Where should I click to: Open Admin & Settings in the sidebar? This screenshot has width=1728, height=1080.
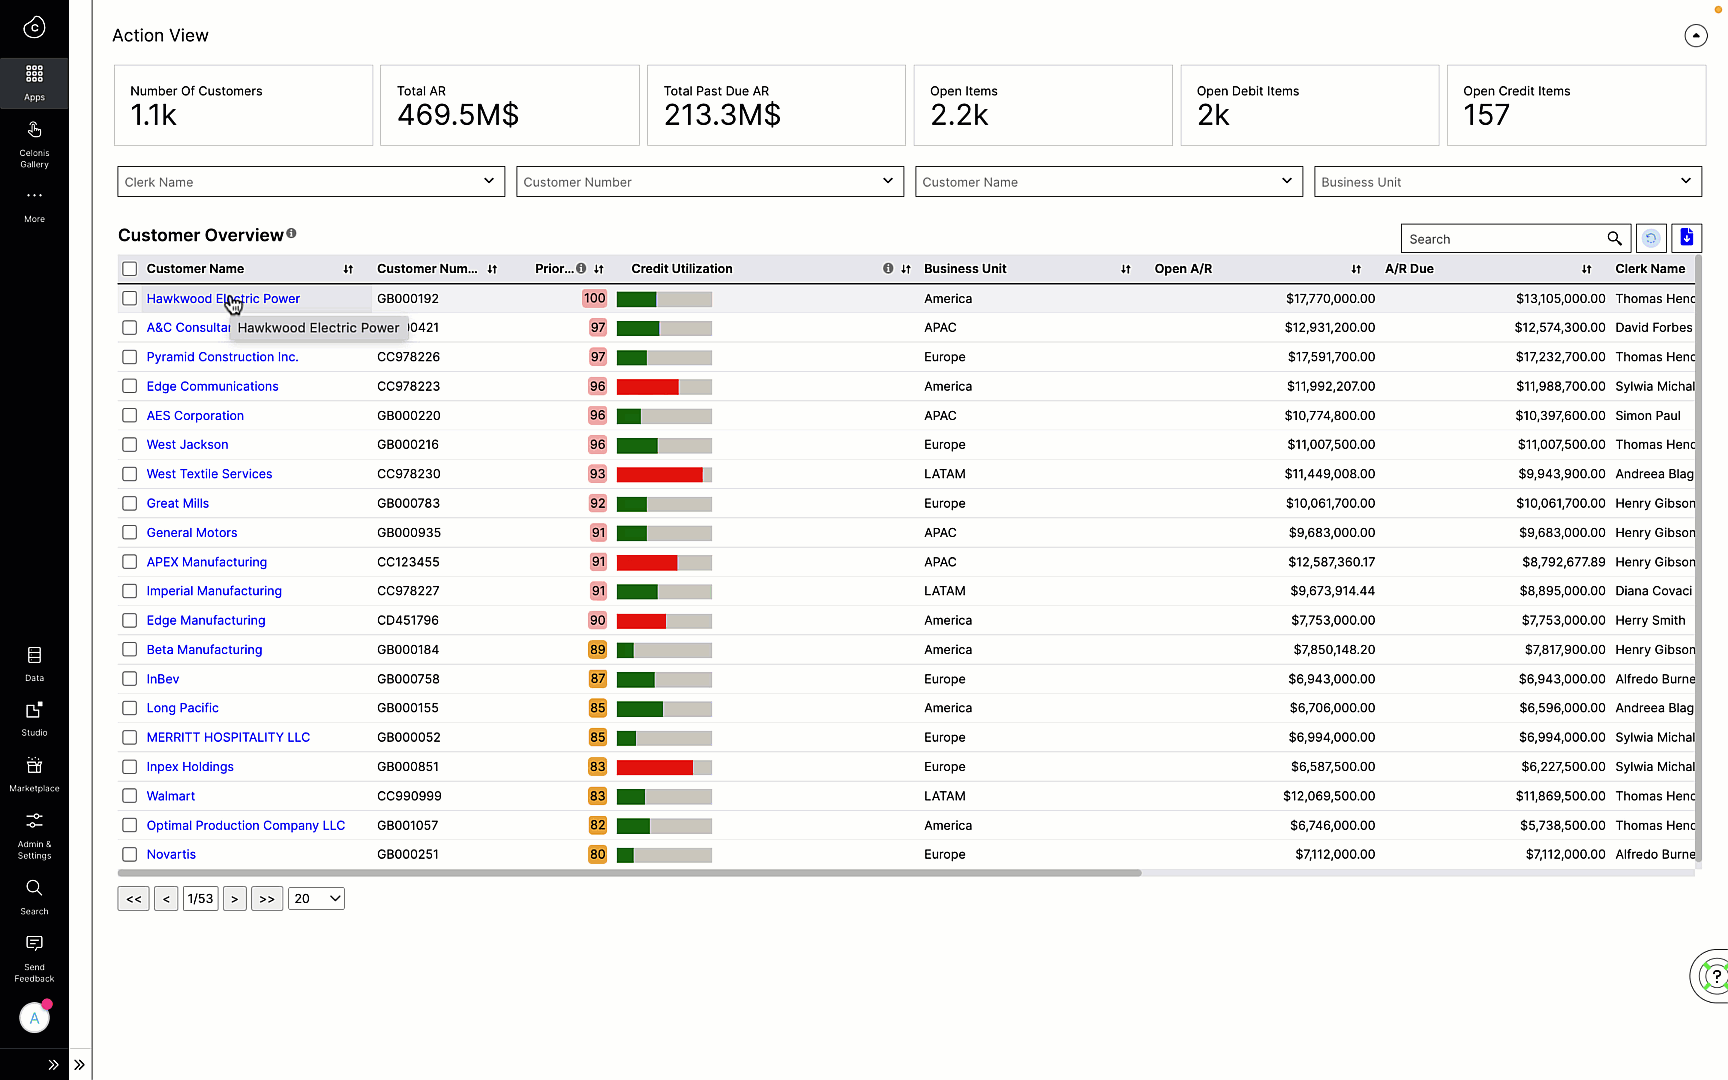[x=34, y=827]
